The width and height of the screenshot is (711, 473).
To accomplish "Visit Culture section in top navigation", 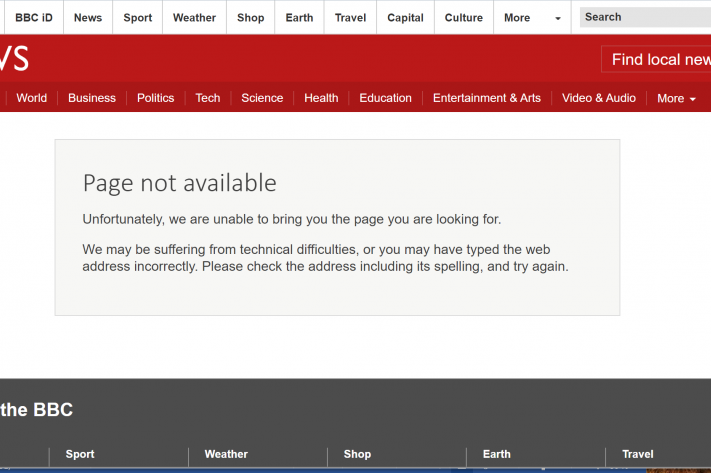I will tap(463, 18).
